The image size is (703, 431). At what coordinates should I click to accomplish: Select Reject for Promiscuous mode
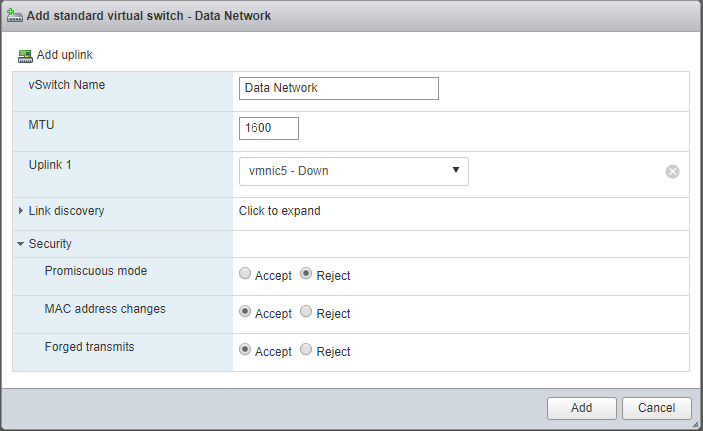pyautogui.click(x=306, y=274)
